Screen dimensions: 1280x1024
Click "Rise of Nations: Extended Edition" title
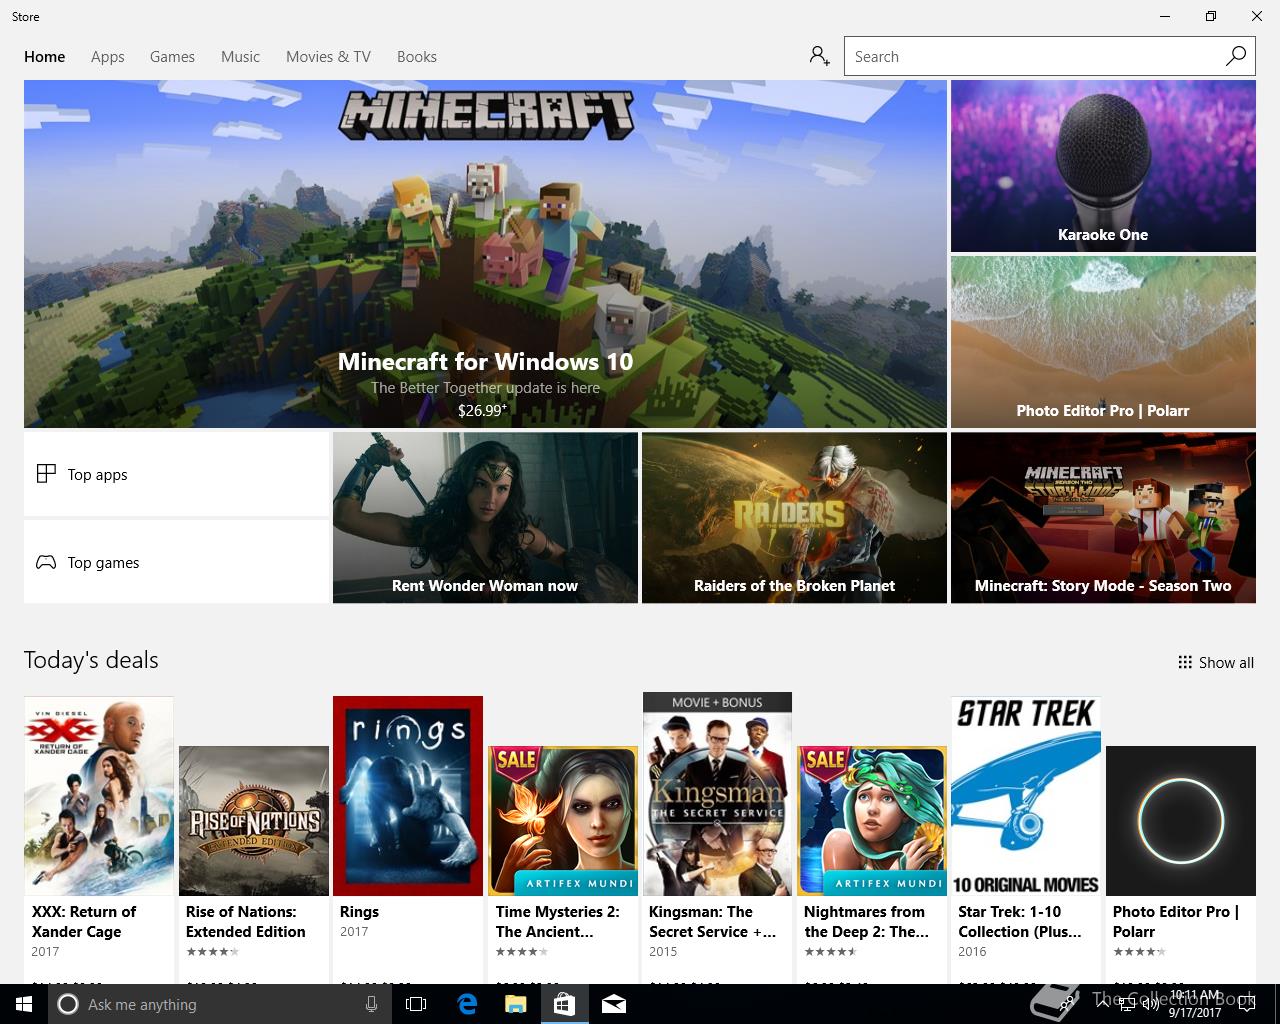click(x=246, y=921)
